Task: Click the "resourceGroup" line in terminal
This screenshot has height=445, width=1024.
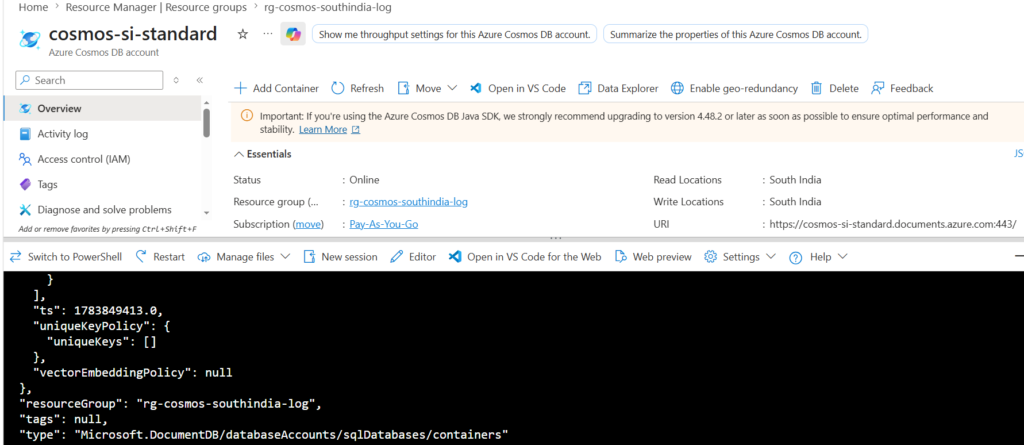Action: point(170,404)
